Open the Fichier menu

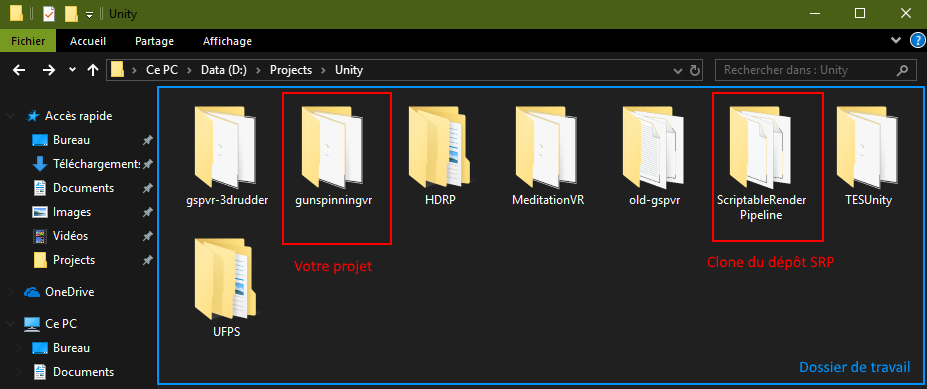click(x=28, y=41)
